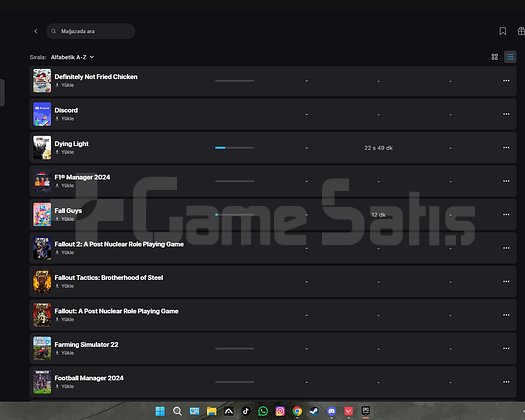Click the Fall Guys cover thumbnail
525x420 pixels.
click(42, 215)
